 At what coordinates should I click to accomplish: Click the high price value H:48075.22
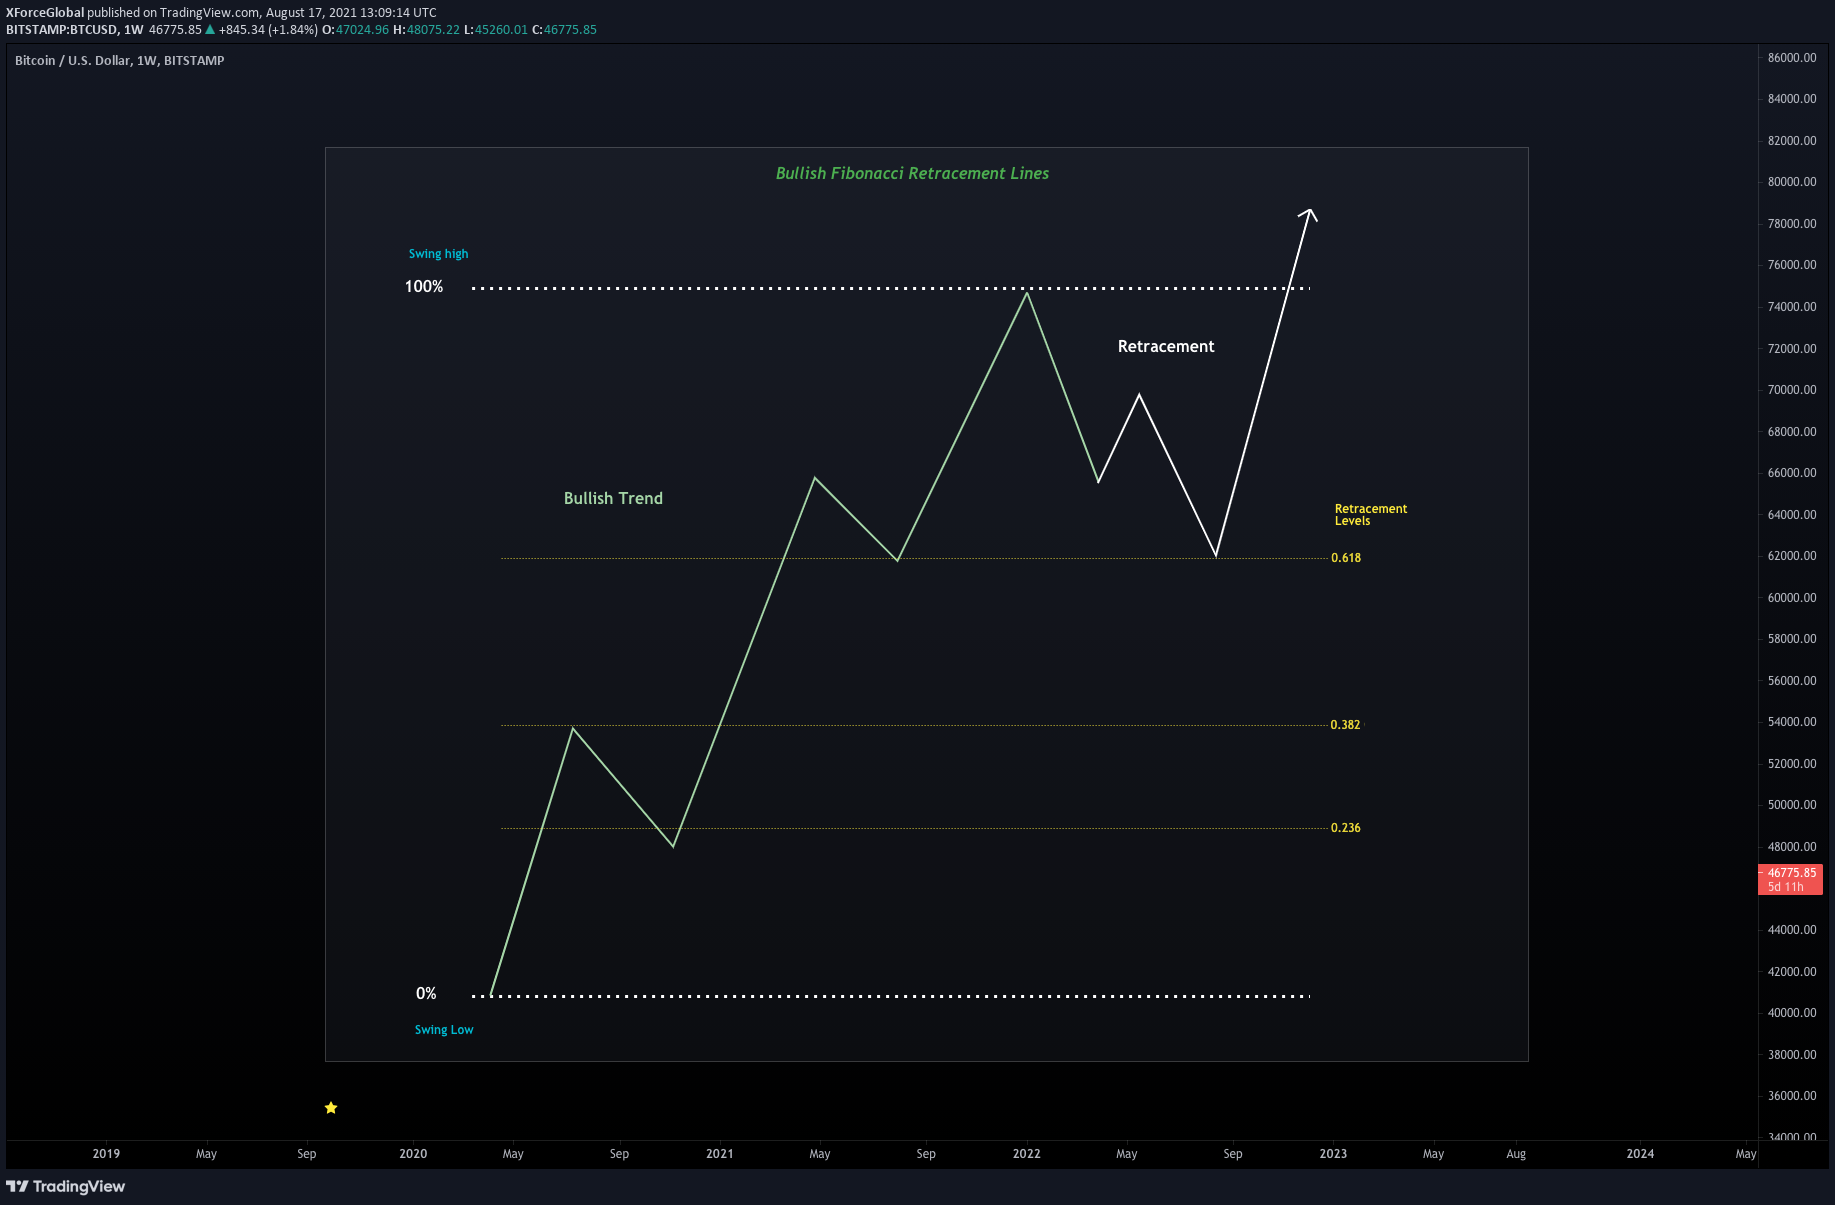(x=427, y=30)
